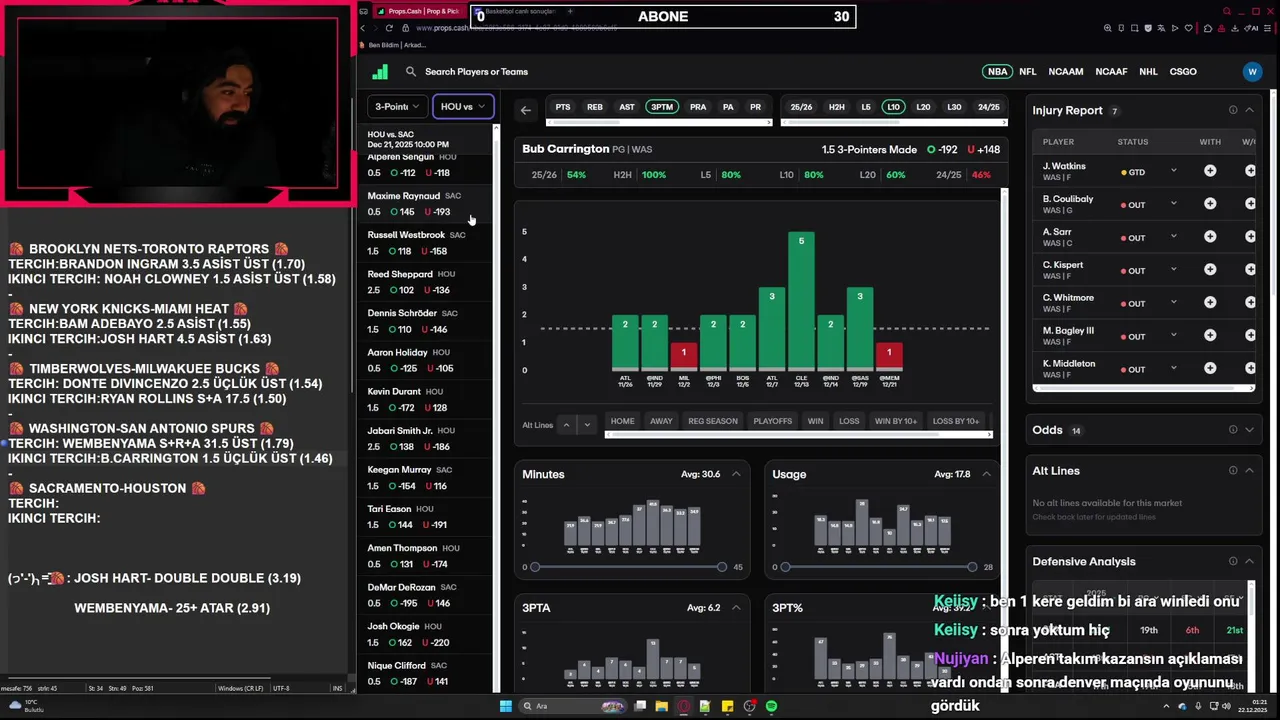
Task: Open the Injury Report info icon
Action: 1233,110
